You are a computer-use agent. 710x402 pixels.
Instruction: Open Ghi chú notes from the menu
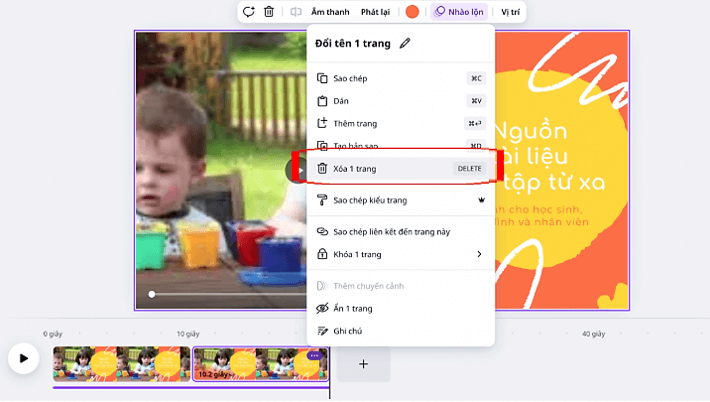401,331
